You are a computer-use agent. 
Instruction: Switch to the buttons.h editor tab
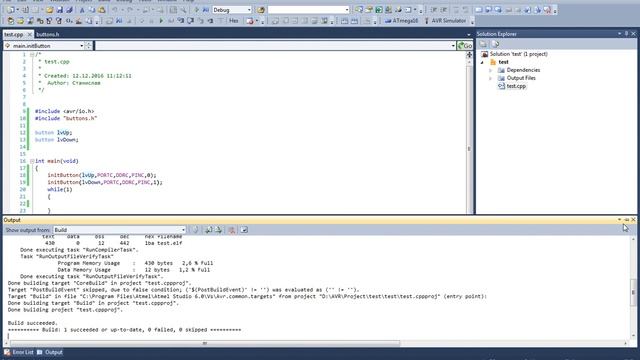click(x=47, y=34)
